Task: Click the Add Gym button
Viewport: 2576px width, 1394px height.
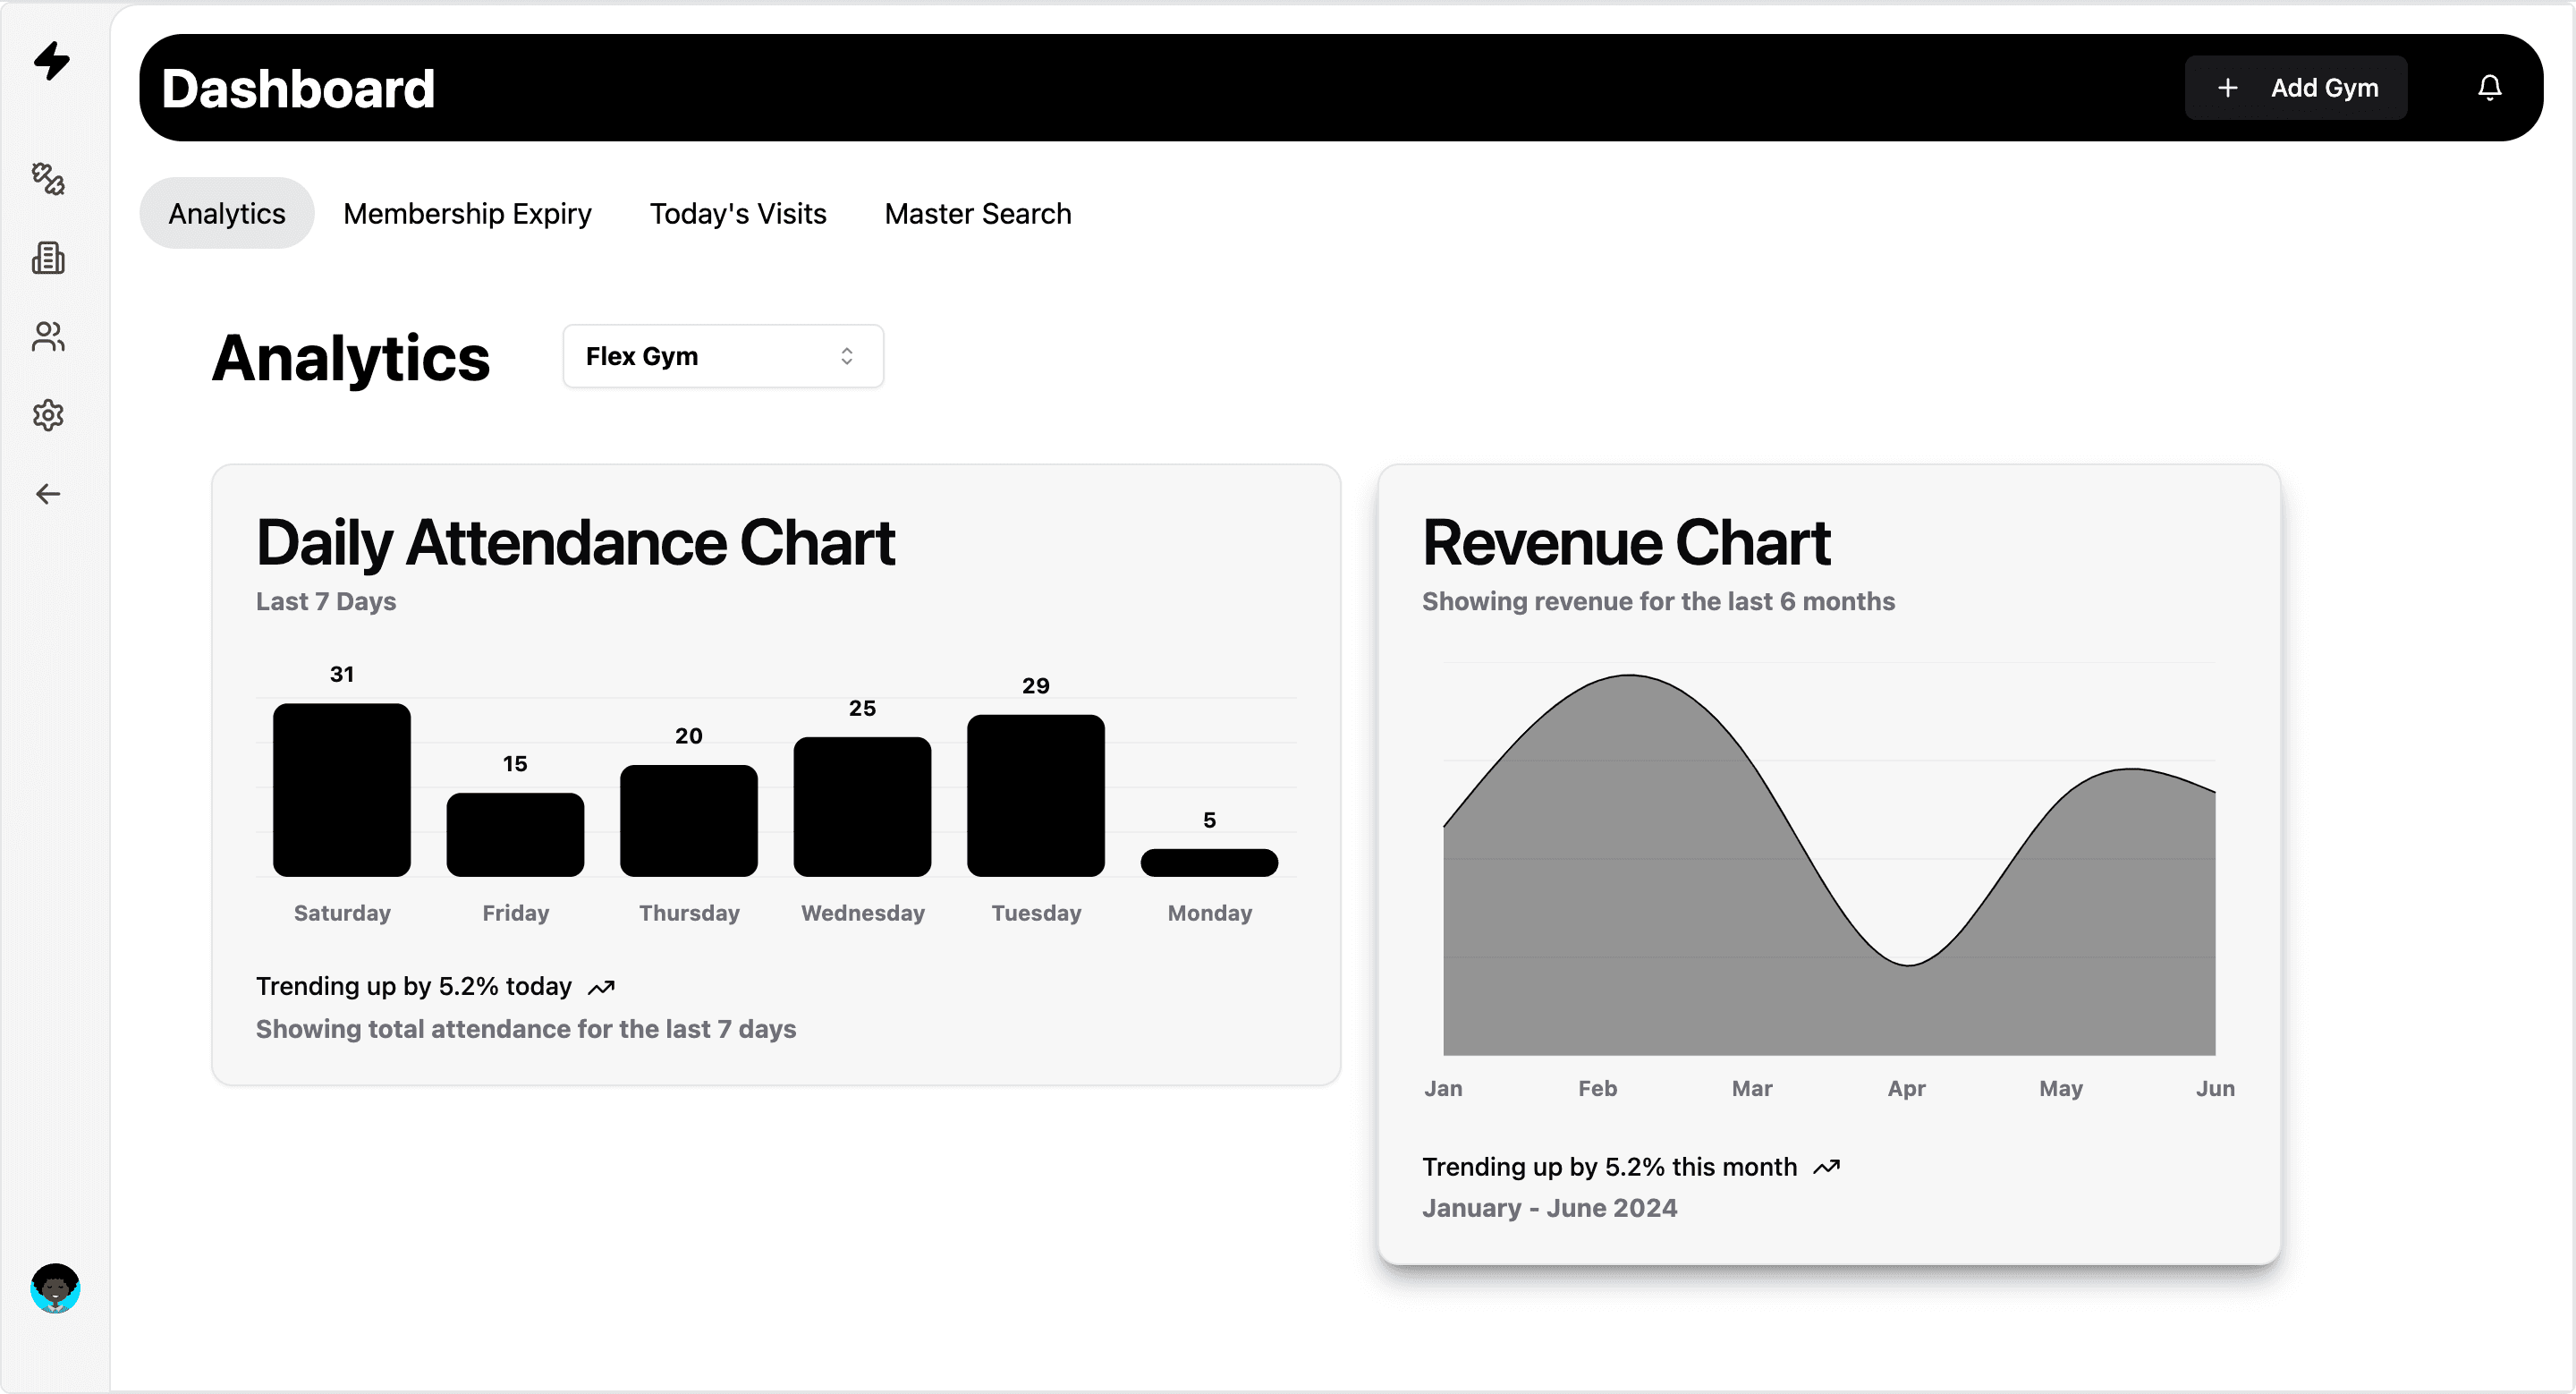Action: pyautogui.click(x=2296, y=88)
